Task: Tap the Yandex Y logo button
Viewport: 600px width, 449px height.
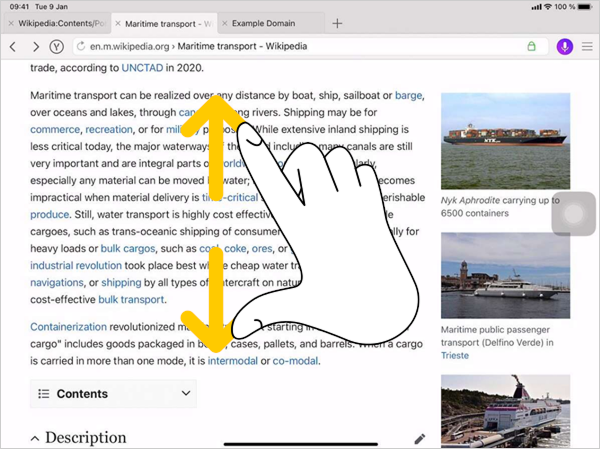Action: 57,46
